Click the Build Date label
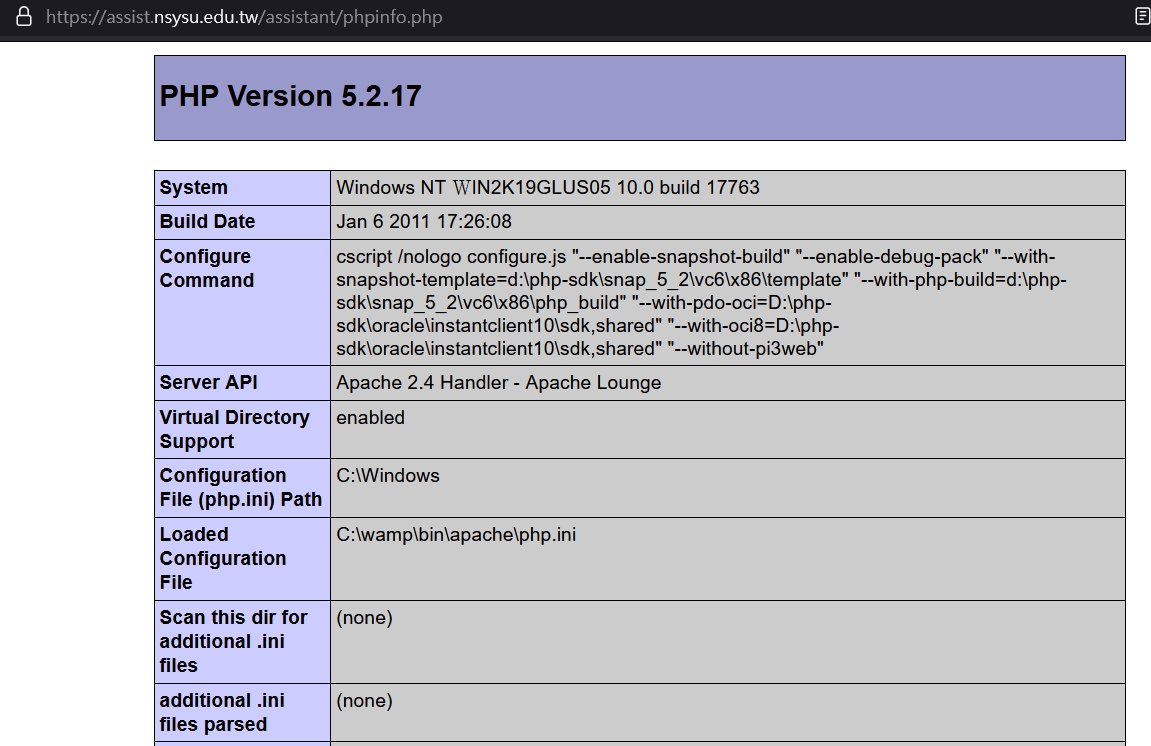Image resolution: width=1151 pixels, height=746 pixels. click(x=207, y=222)
